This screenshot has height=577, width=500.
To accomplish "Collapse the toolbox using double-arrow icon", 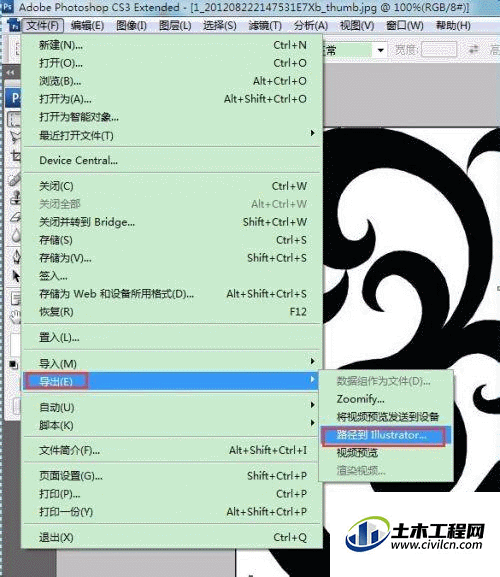I will 10,72.
